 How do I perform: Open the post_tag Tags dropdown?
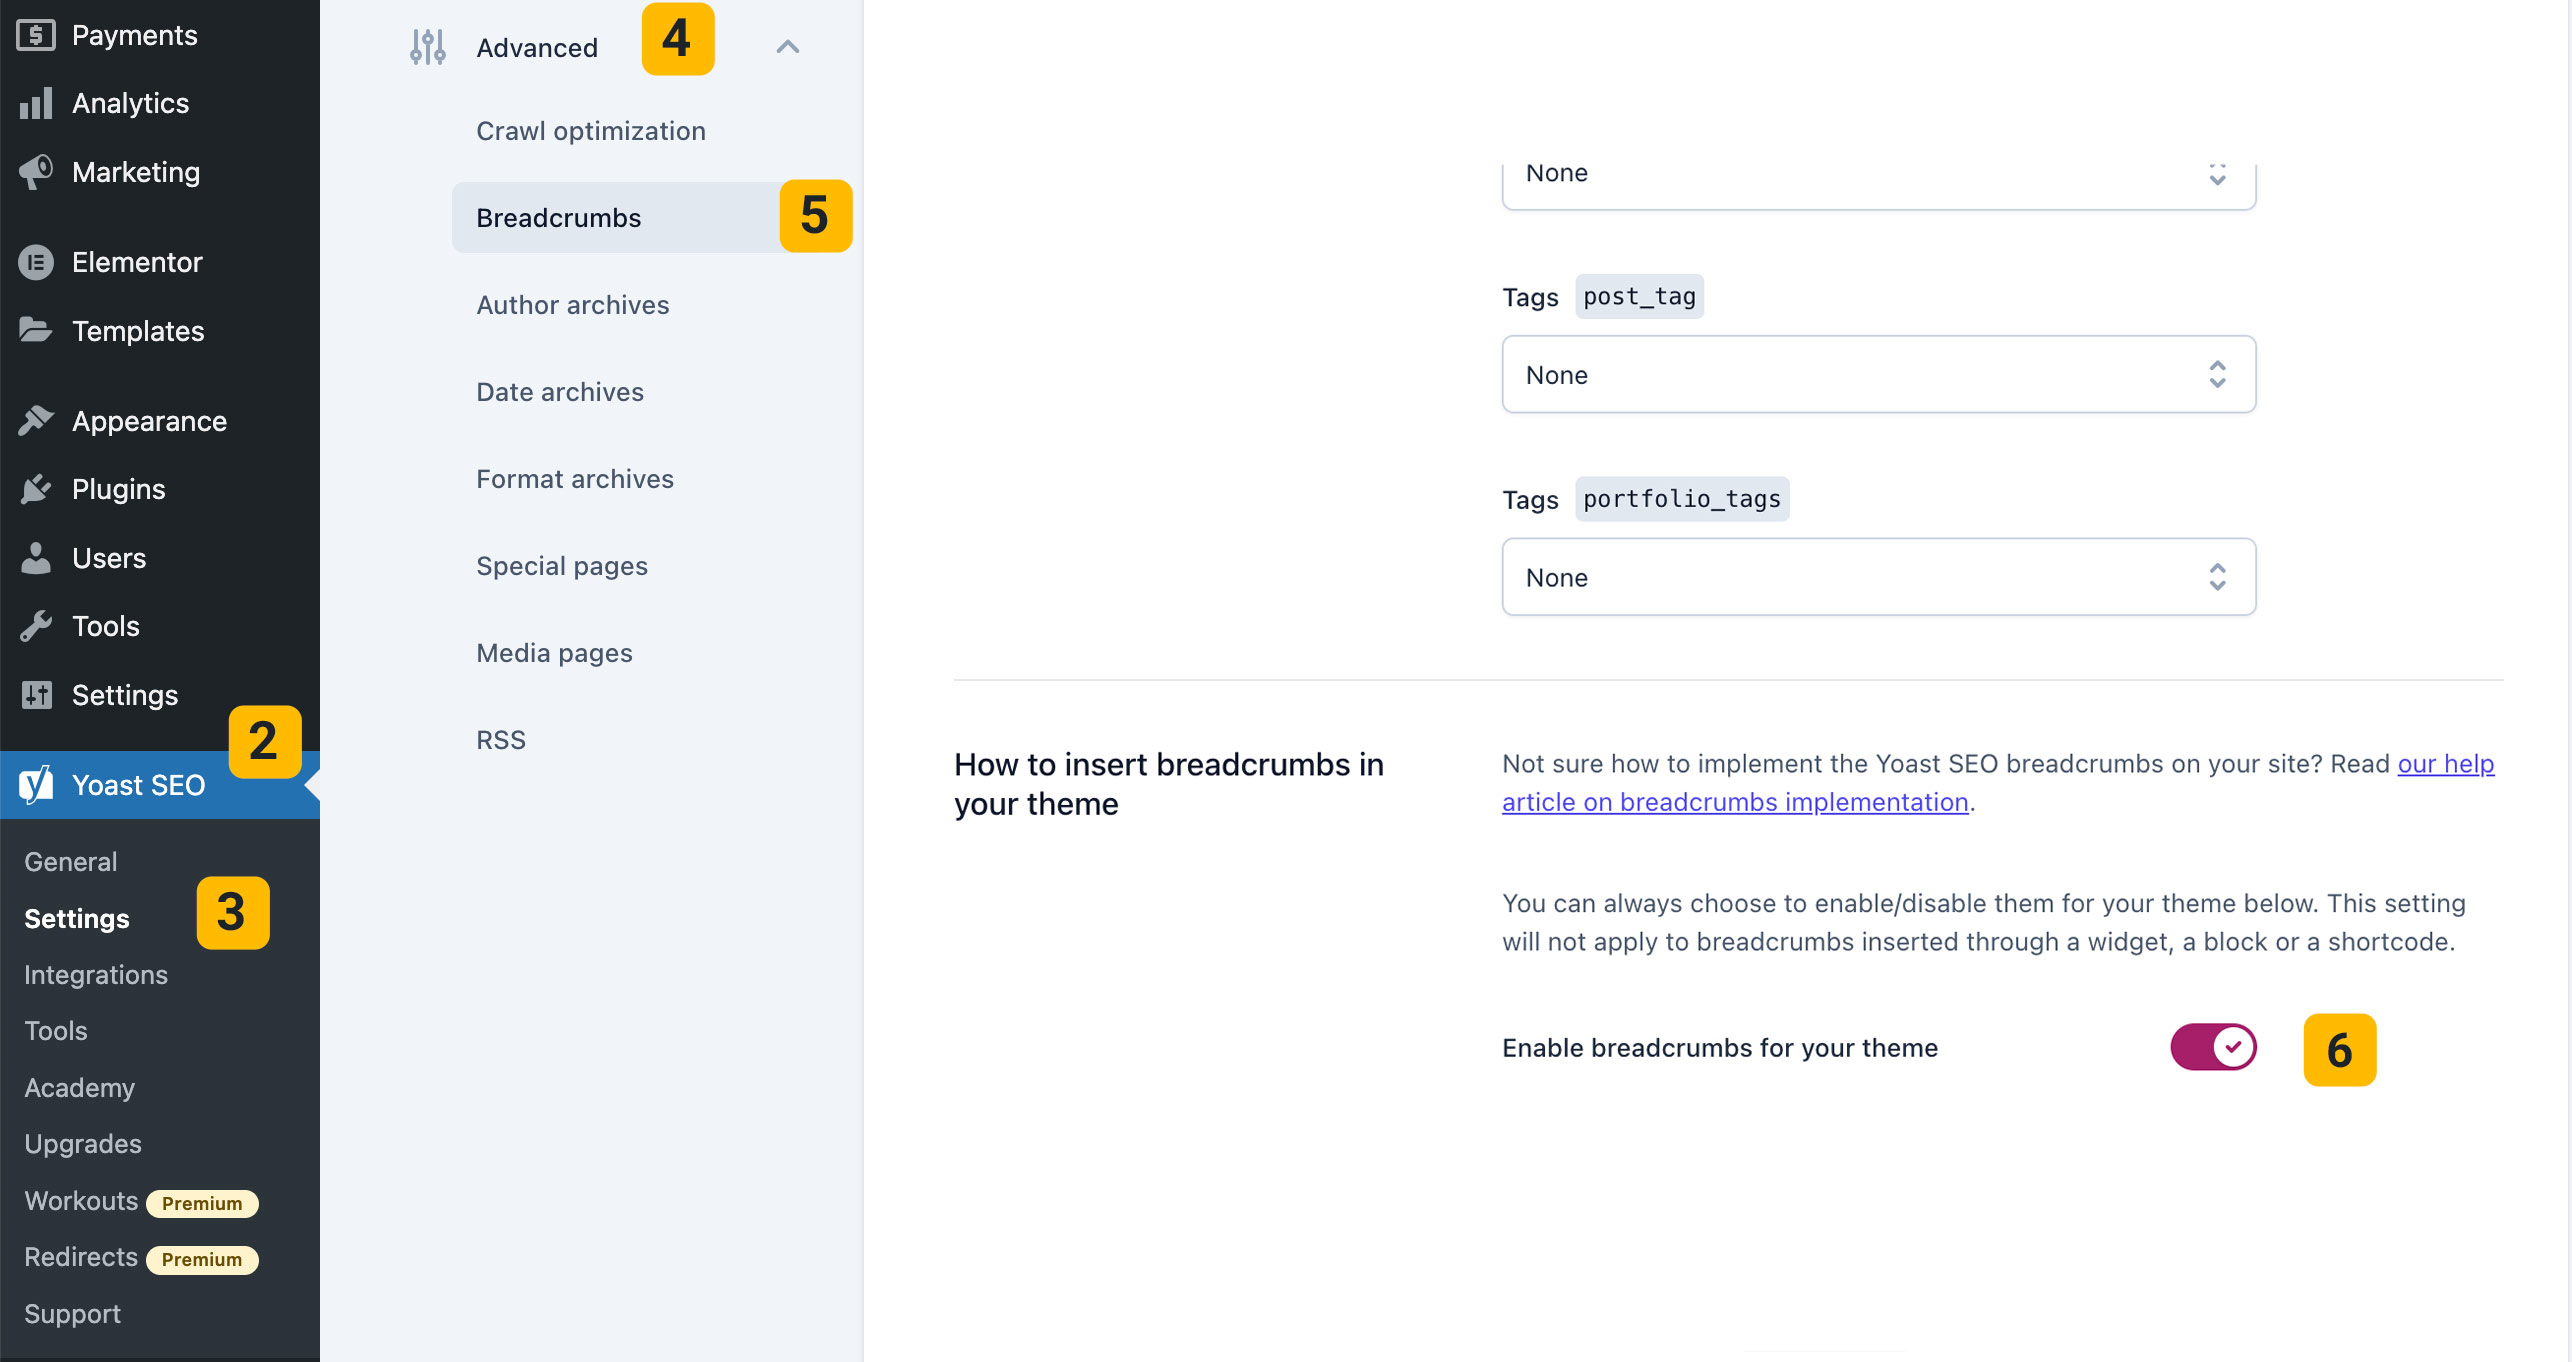(1878, 375)
